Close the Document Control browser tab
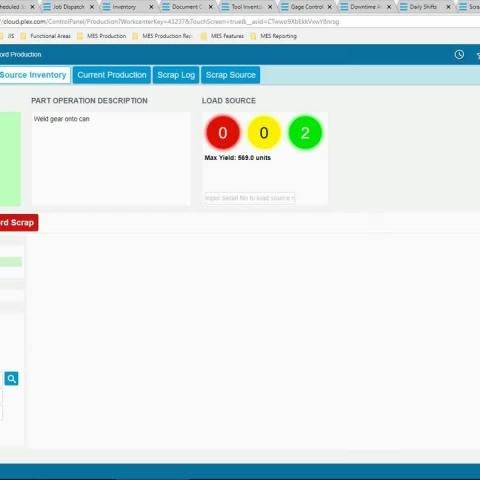The width and height of the screenshot is (480, 480). tap(211, 7)
